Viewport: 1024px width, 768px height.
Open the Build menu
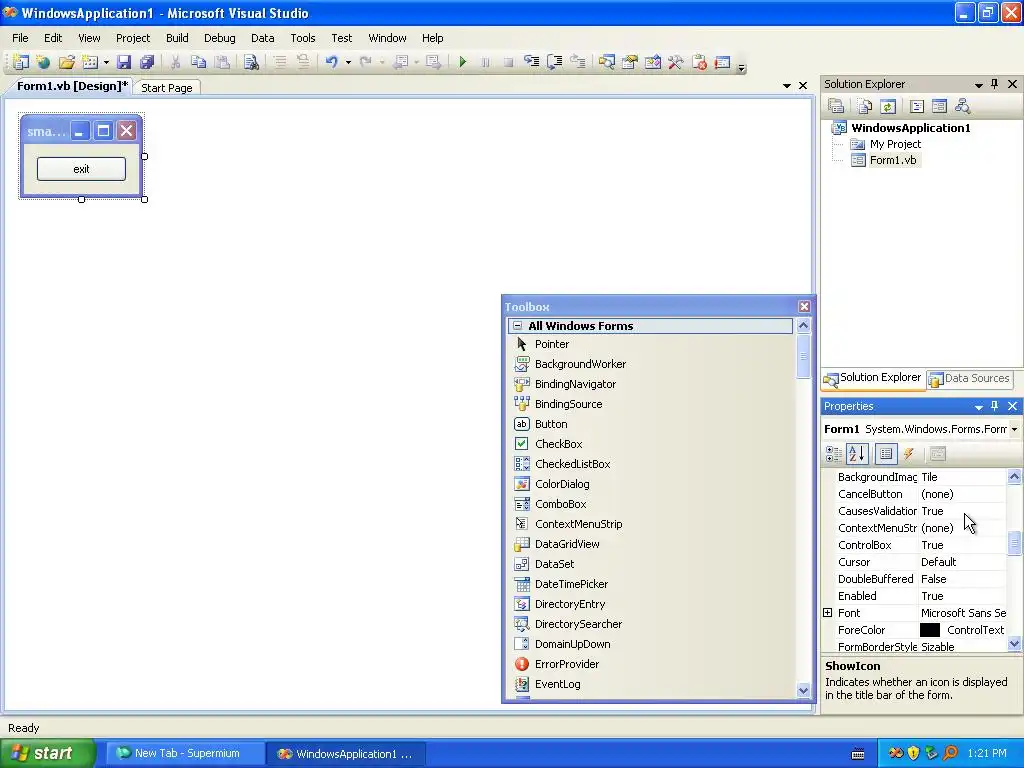pyautogui.click(x=177, y=38)
